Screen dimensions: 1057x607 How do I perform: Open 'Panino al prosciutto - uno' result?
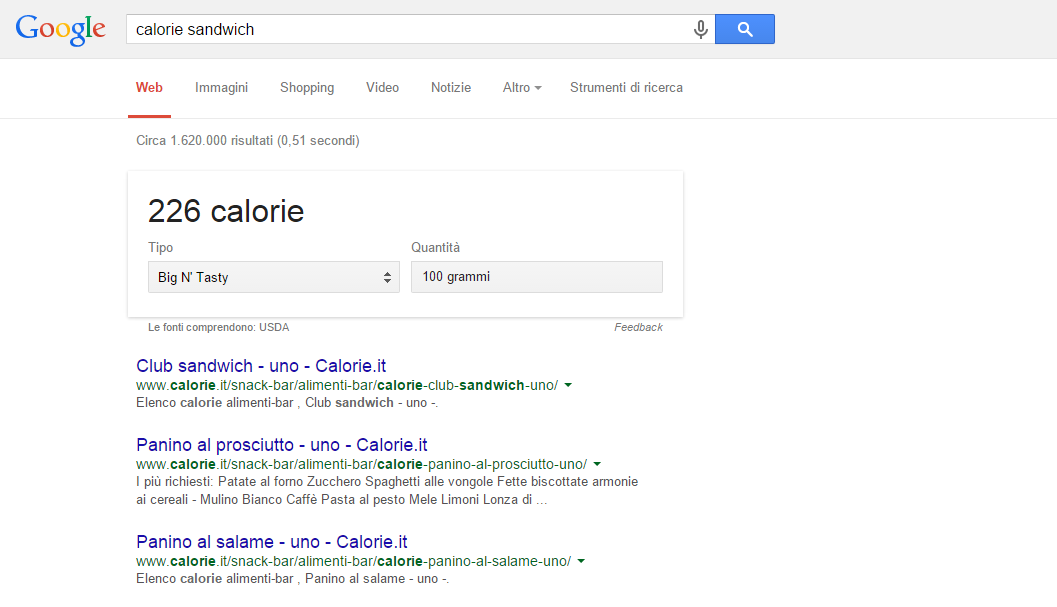click(282, 444)
